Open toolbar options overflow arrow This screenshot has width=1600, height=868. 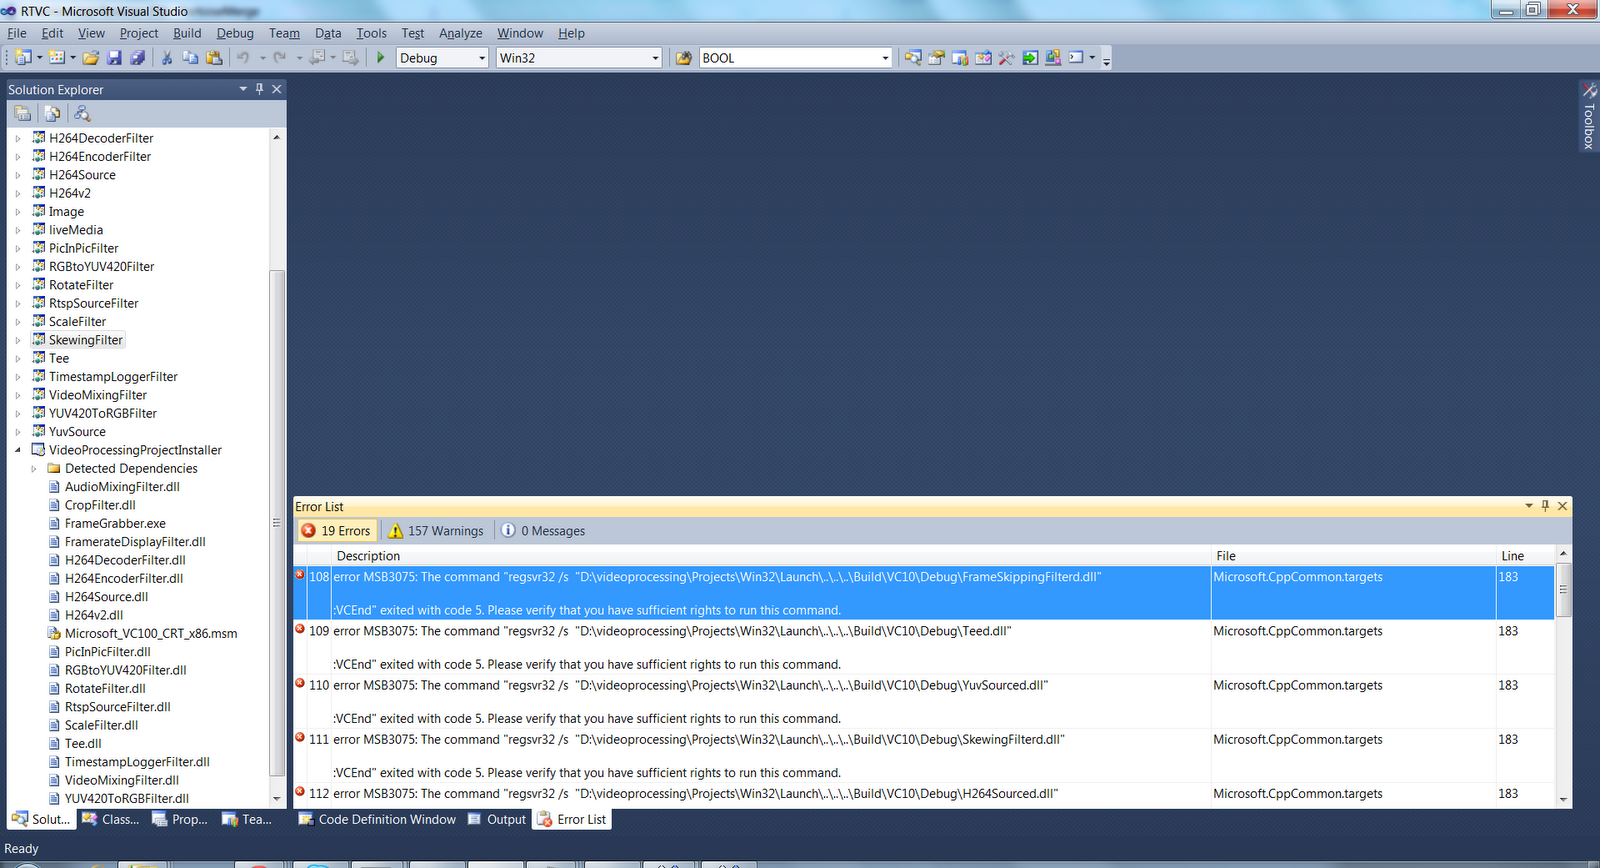pyautogui.click(x=1106, y=60)
